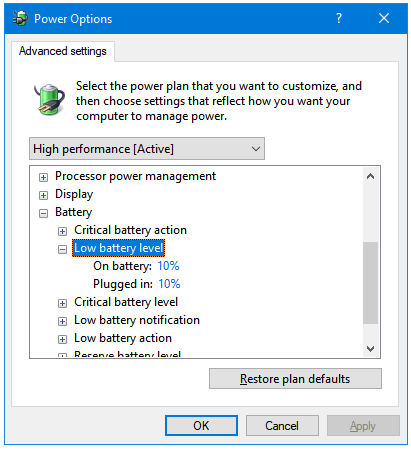
Task: Click the Cancel button
Action: pos(282,425)
